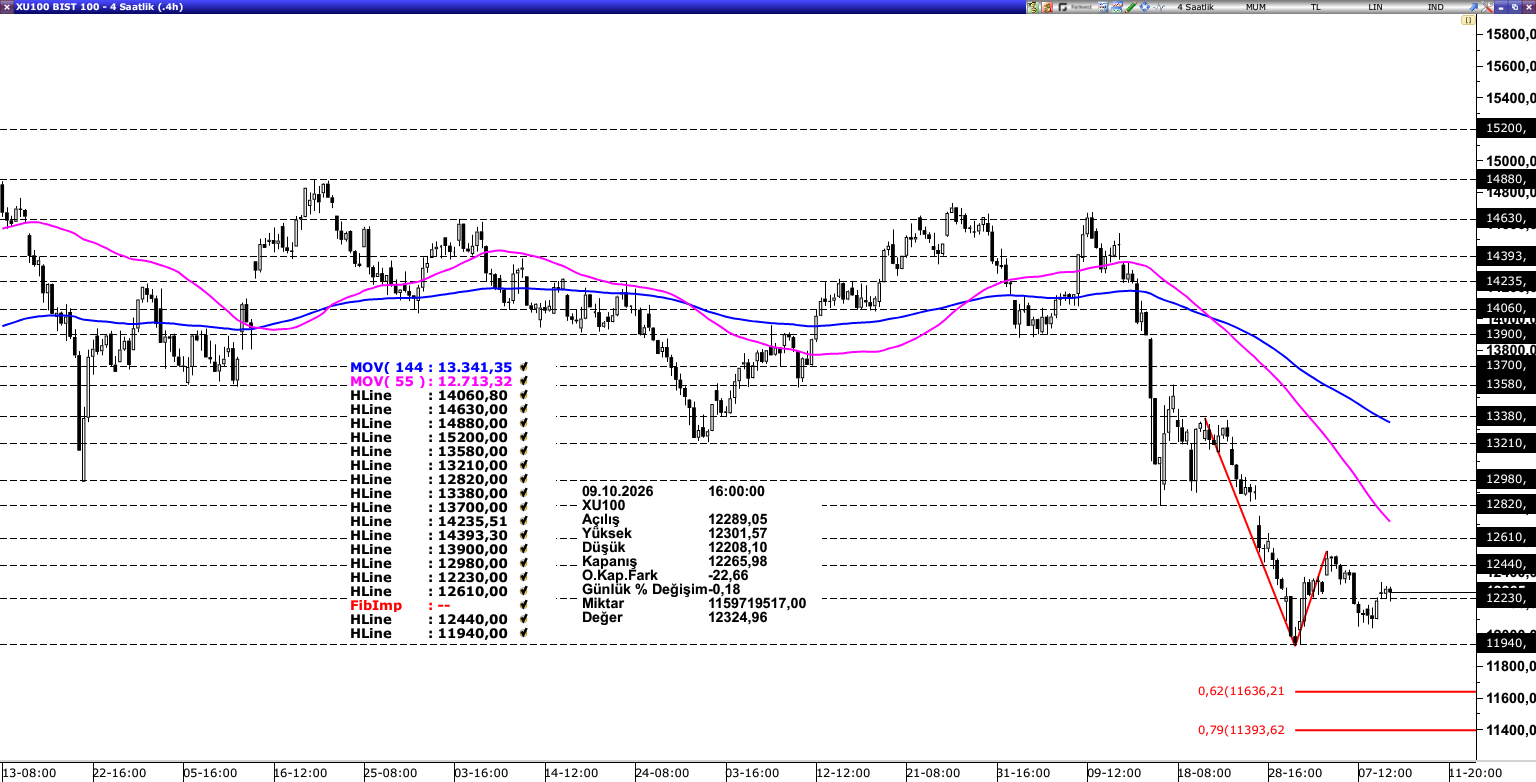This screenshot has width=1536, height=782.
Task: Open chart settings via the wrench icon
Action: coord(1487,7)
